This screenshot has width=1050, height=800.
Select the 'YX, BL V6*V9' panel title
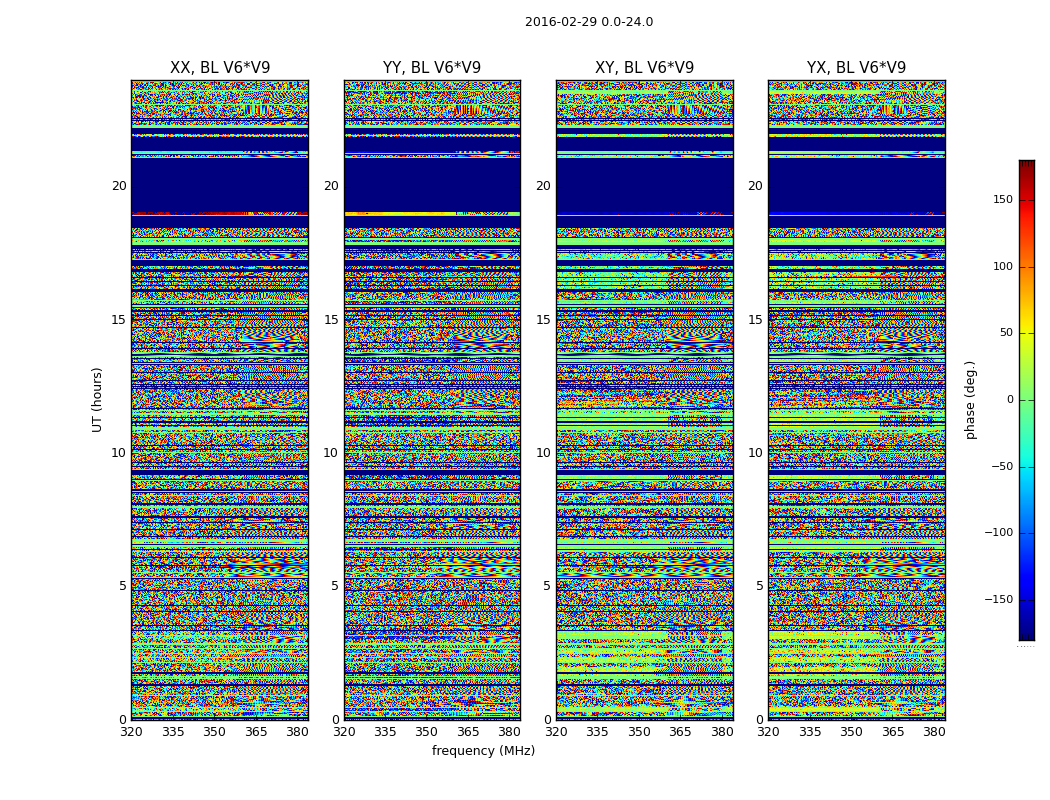click(x=856, y=68)
